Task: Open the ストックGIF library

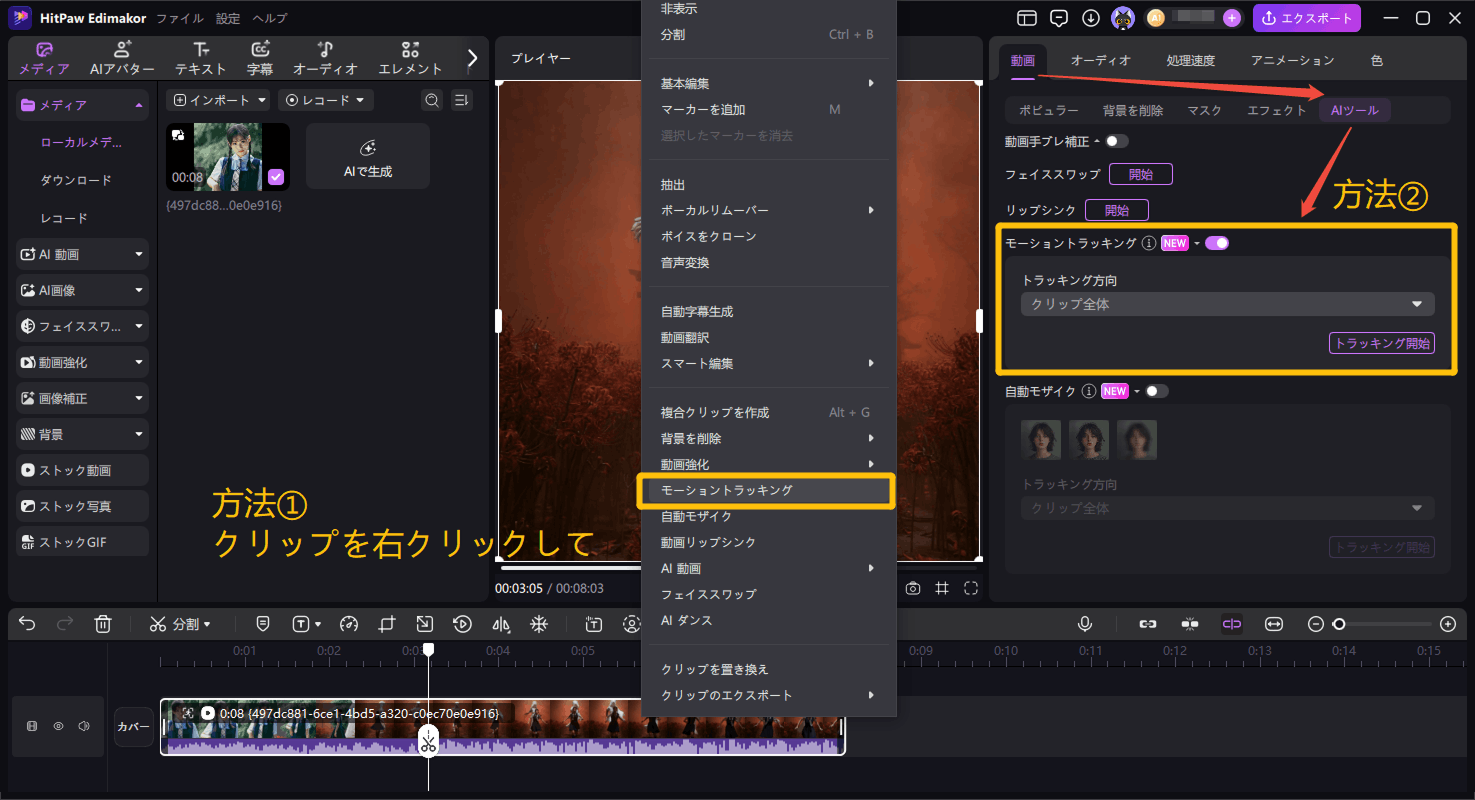Action: pos(81,541)
